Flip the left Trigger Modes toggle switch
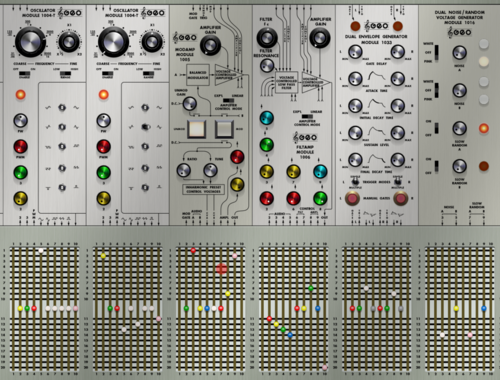Image resolution: width=500 pixels, height=380 pixels. tap(355, 182)
